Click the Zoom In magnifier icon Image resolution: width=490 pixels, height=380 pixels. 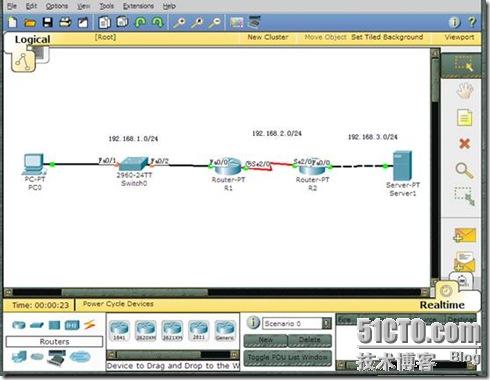[180, 22]
